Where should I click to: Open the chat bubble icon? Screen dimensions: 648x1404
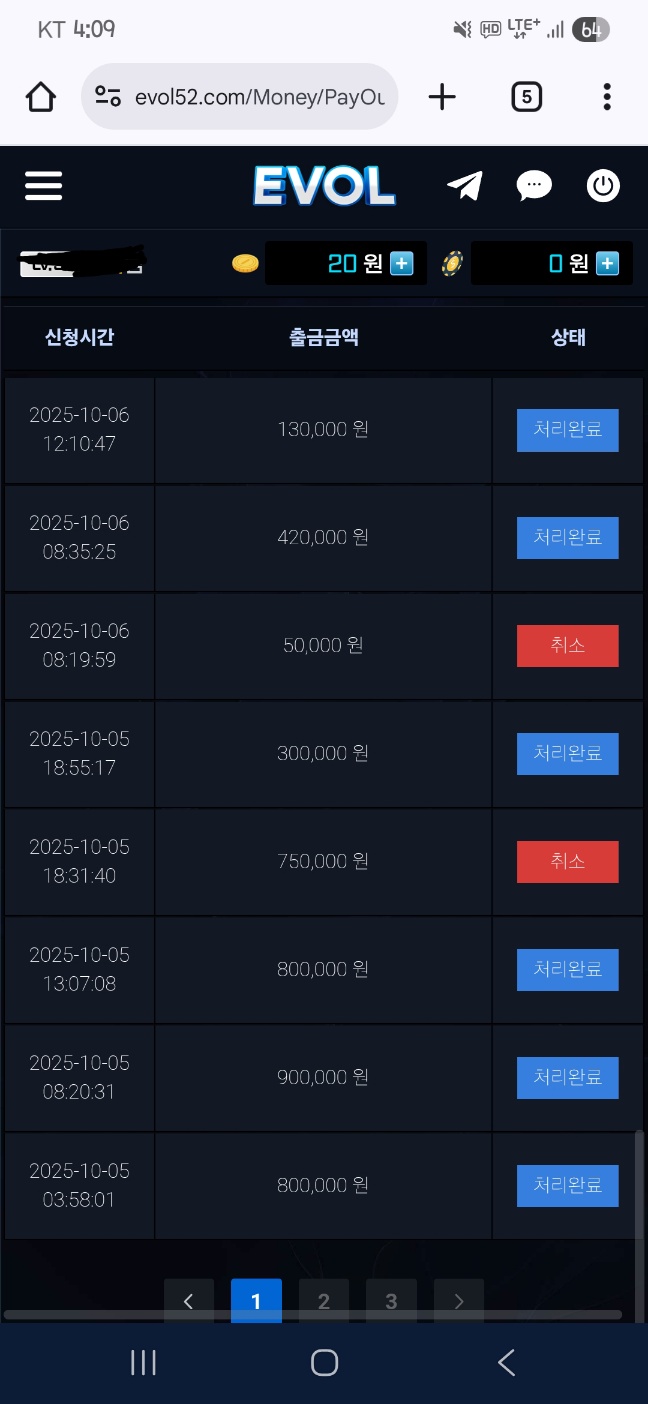click(534, 186)
